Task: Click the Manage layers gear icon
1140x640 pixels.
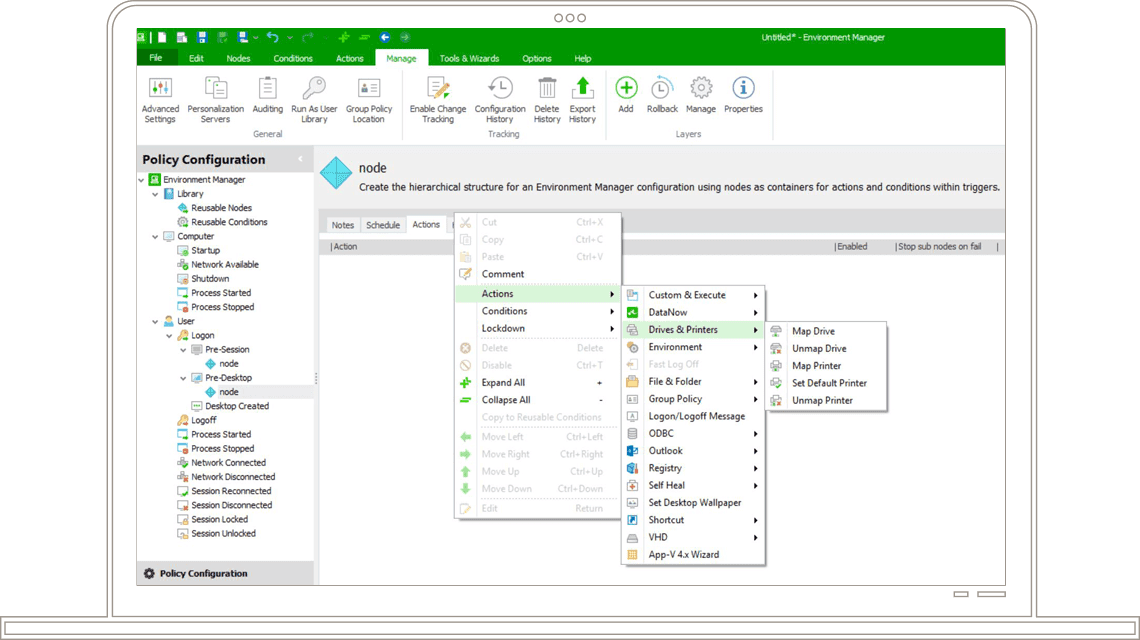Action: click(701, 95)
